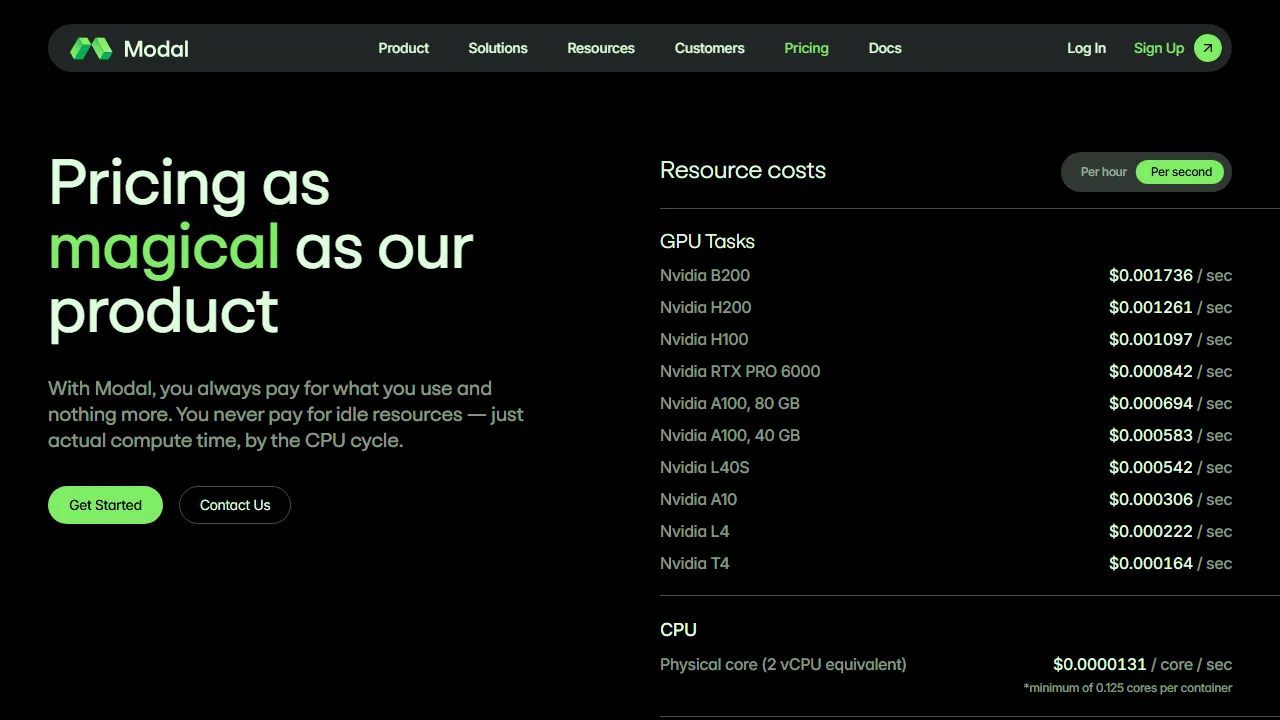Open the Product menu
The image size is (1280, 720).
[403, 48]
